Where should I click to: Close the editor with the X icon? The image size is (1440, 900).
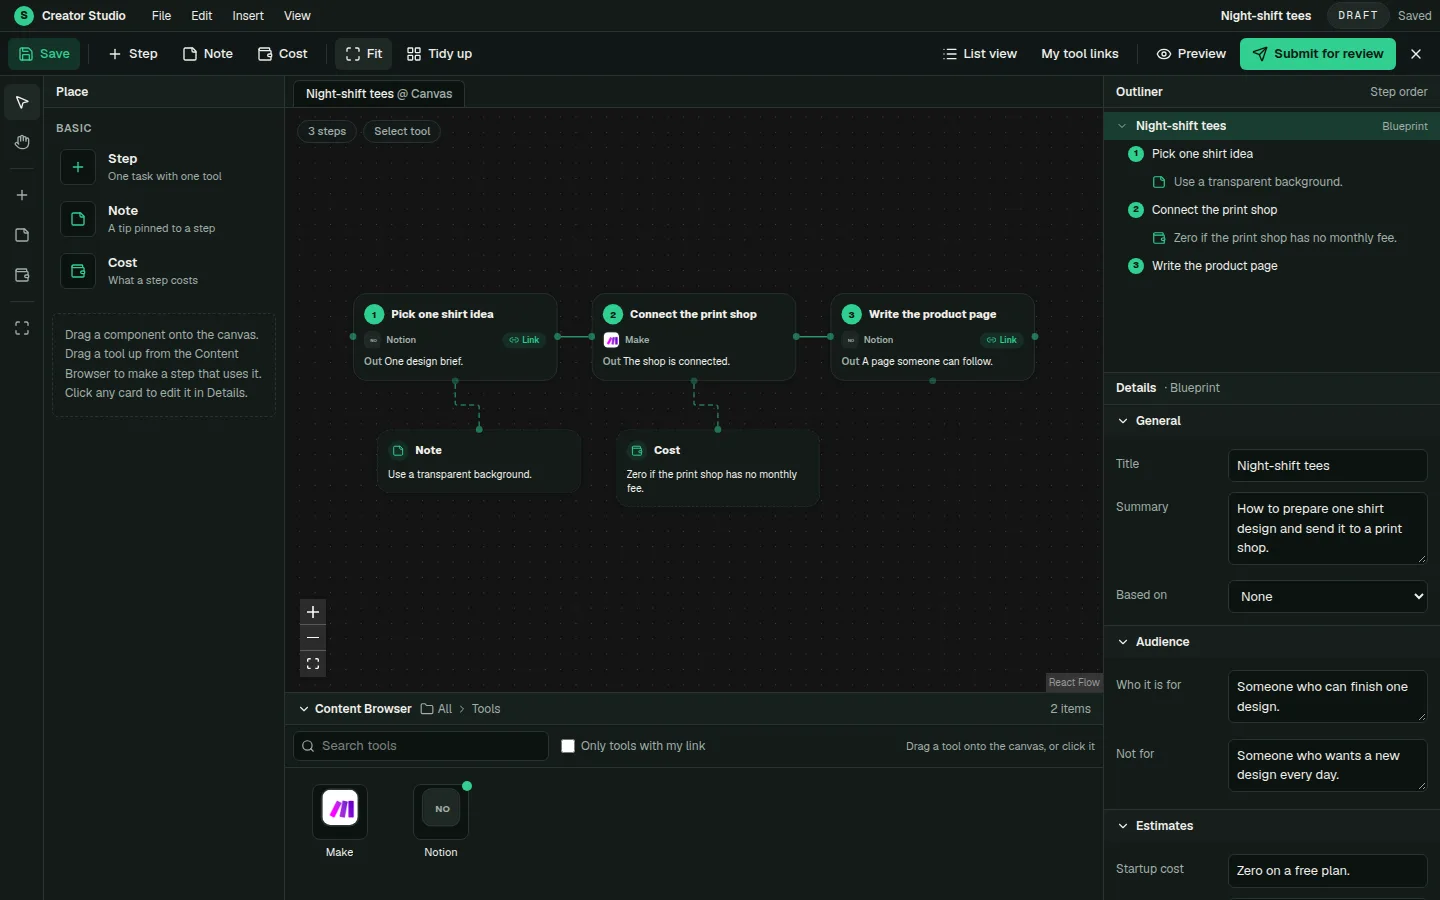coord(1416,54)
